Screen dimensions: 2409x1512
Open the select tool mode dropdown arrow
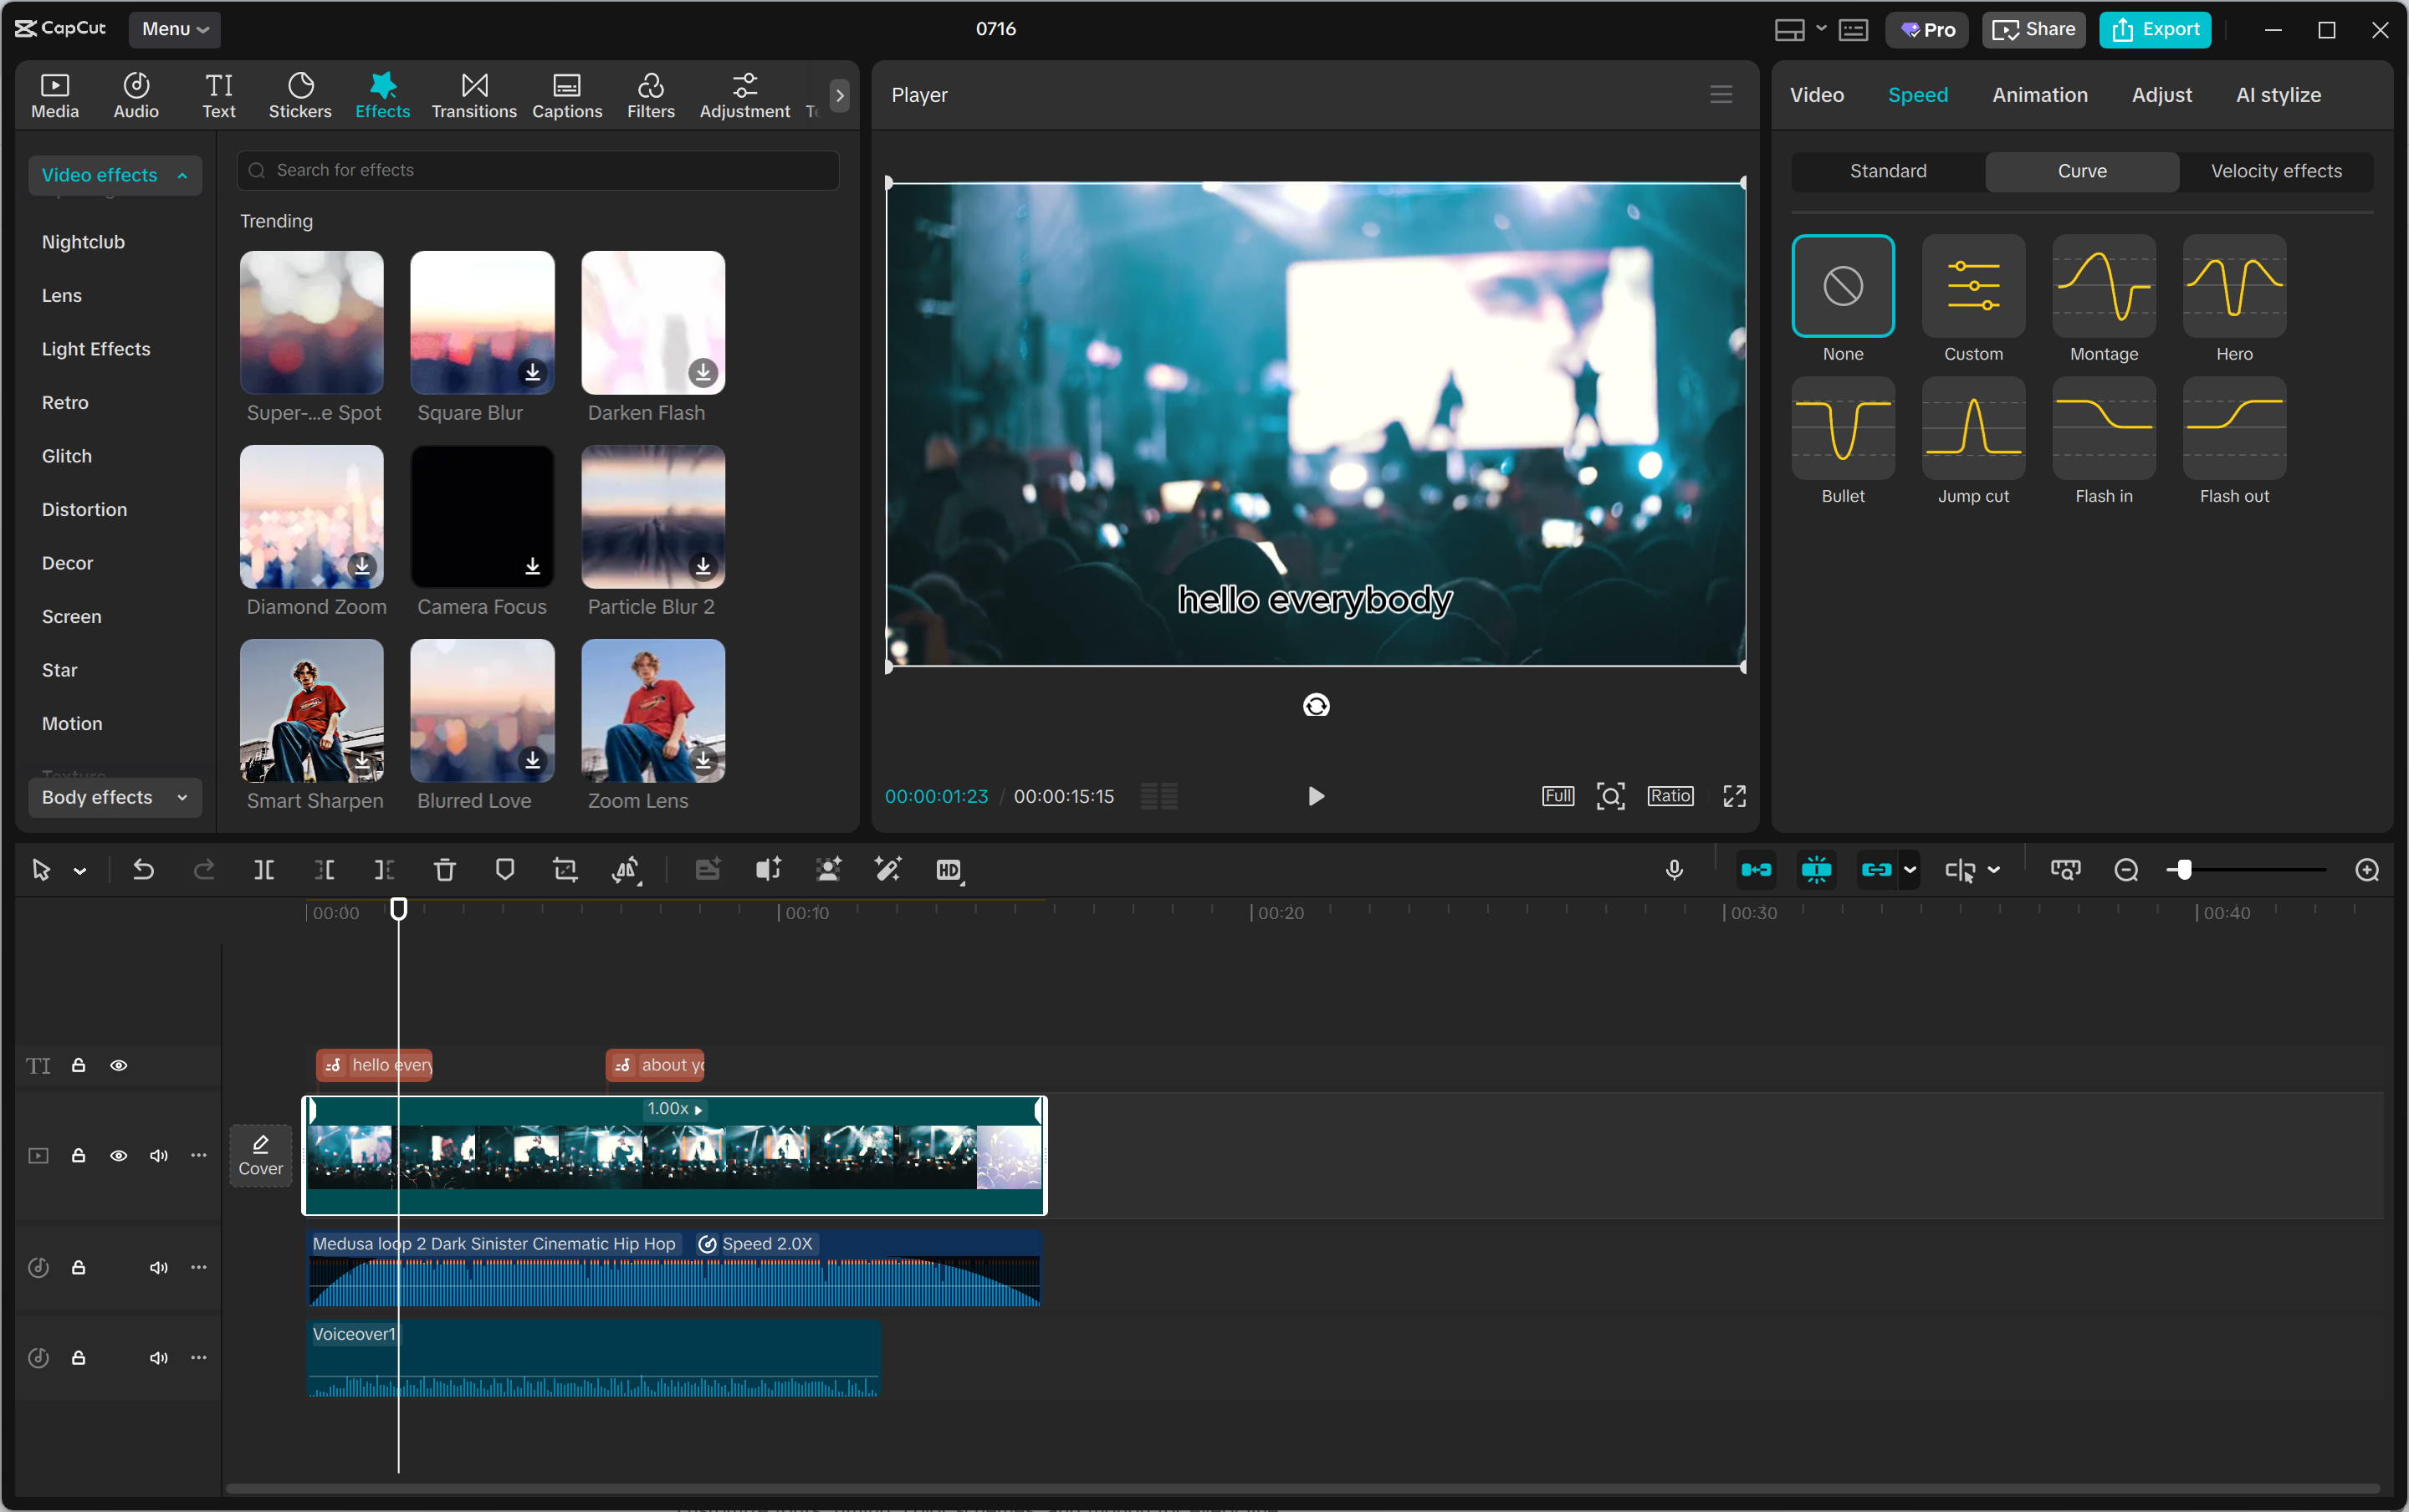[80, 871]
